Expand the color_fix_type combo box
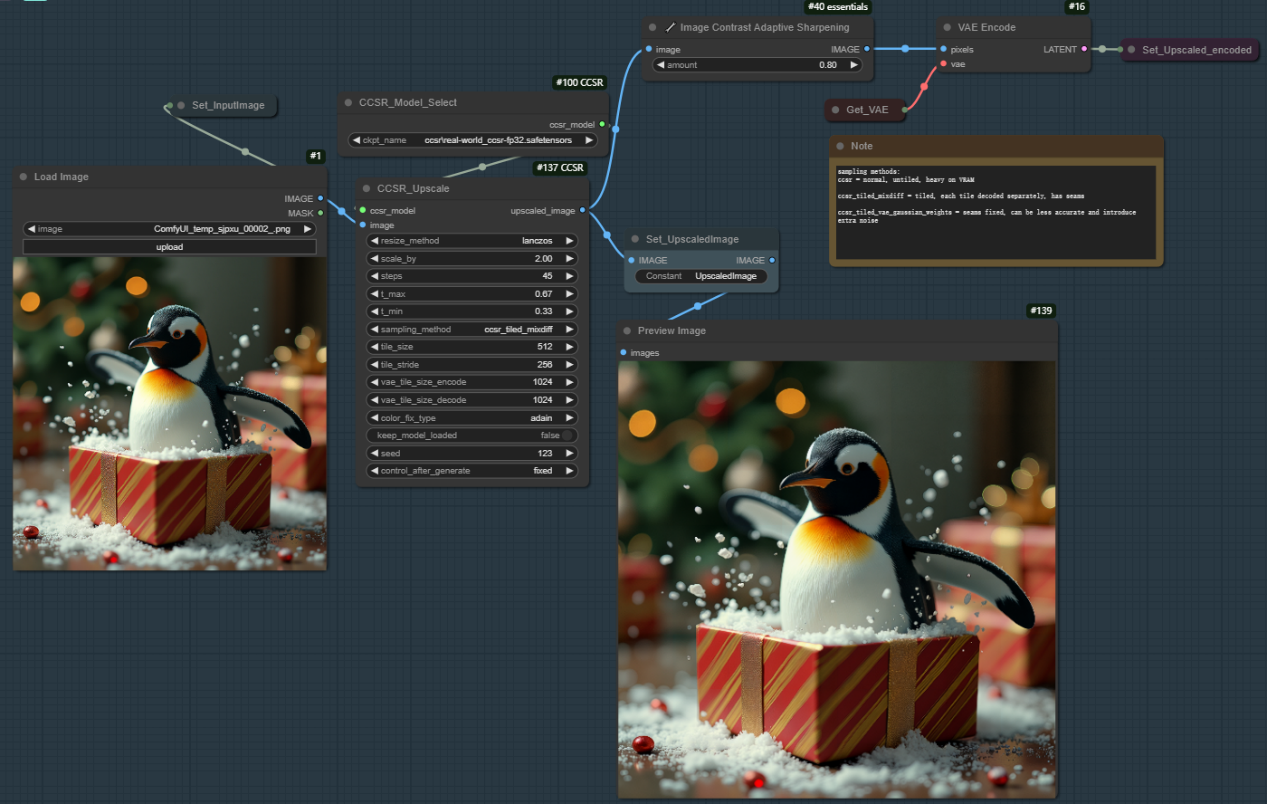Screen dimensions: 1267x804 tap(472, 418)
